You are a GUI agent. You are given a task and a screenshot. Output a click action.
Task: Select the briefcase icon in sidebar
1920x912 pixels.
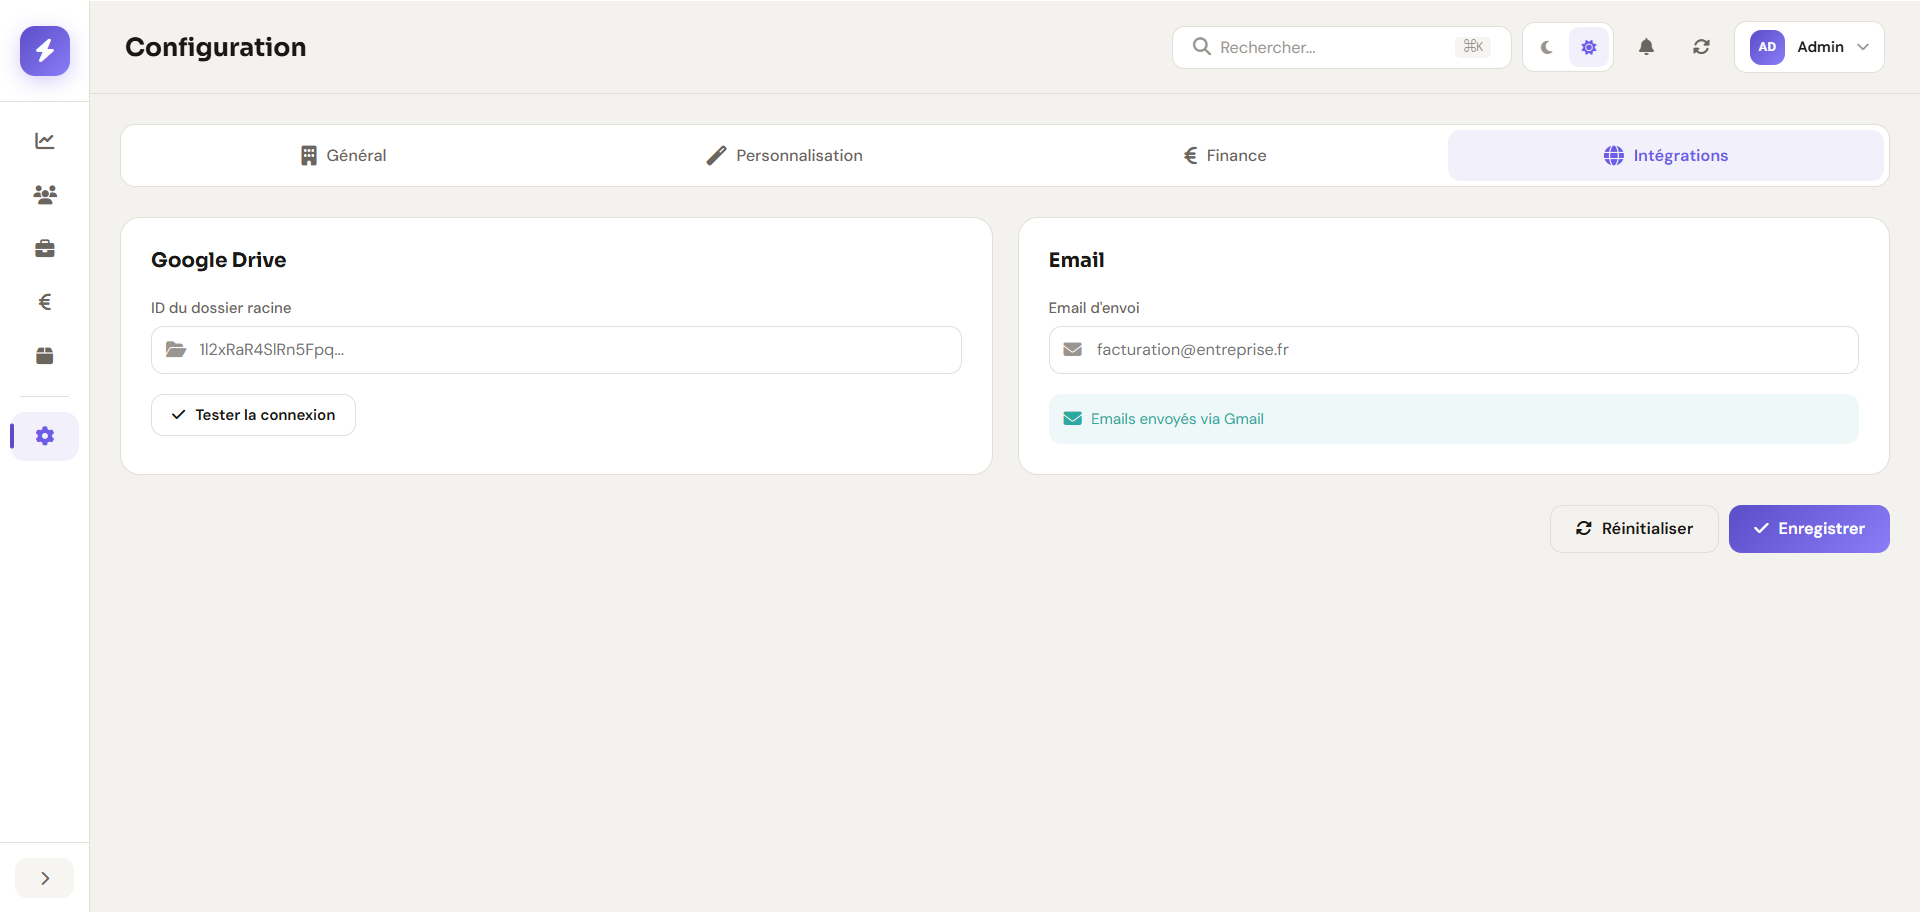pyautogui.click(x=44, y=248)
